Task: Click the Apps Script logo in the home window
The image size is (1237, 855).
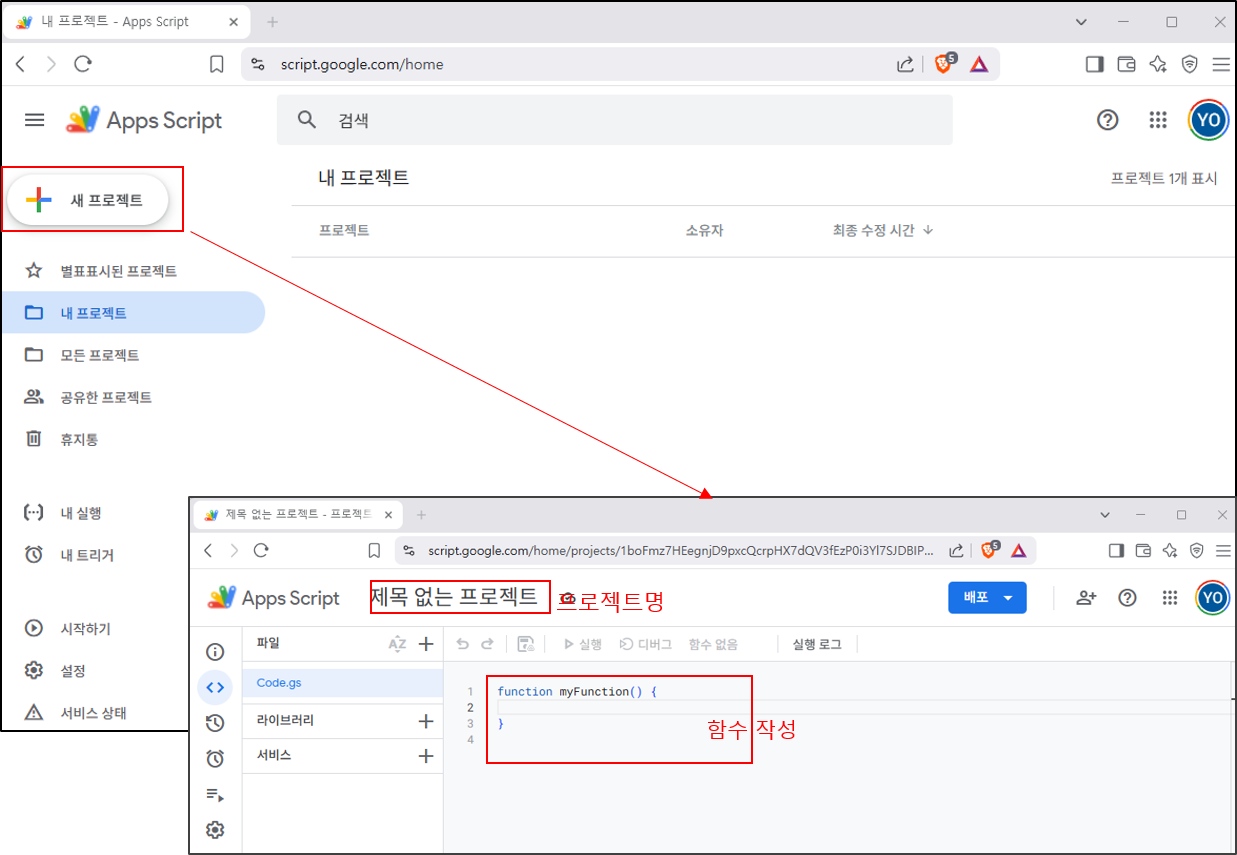Action: [x=144, y=120]
